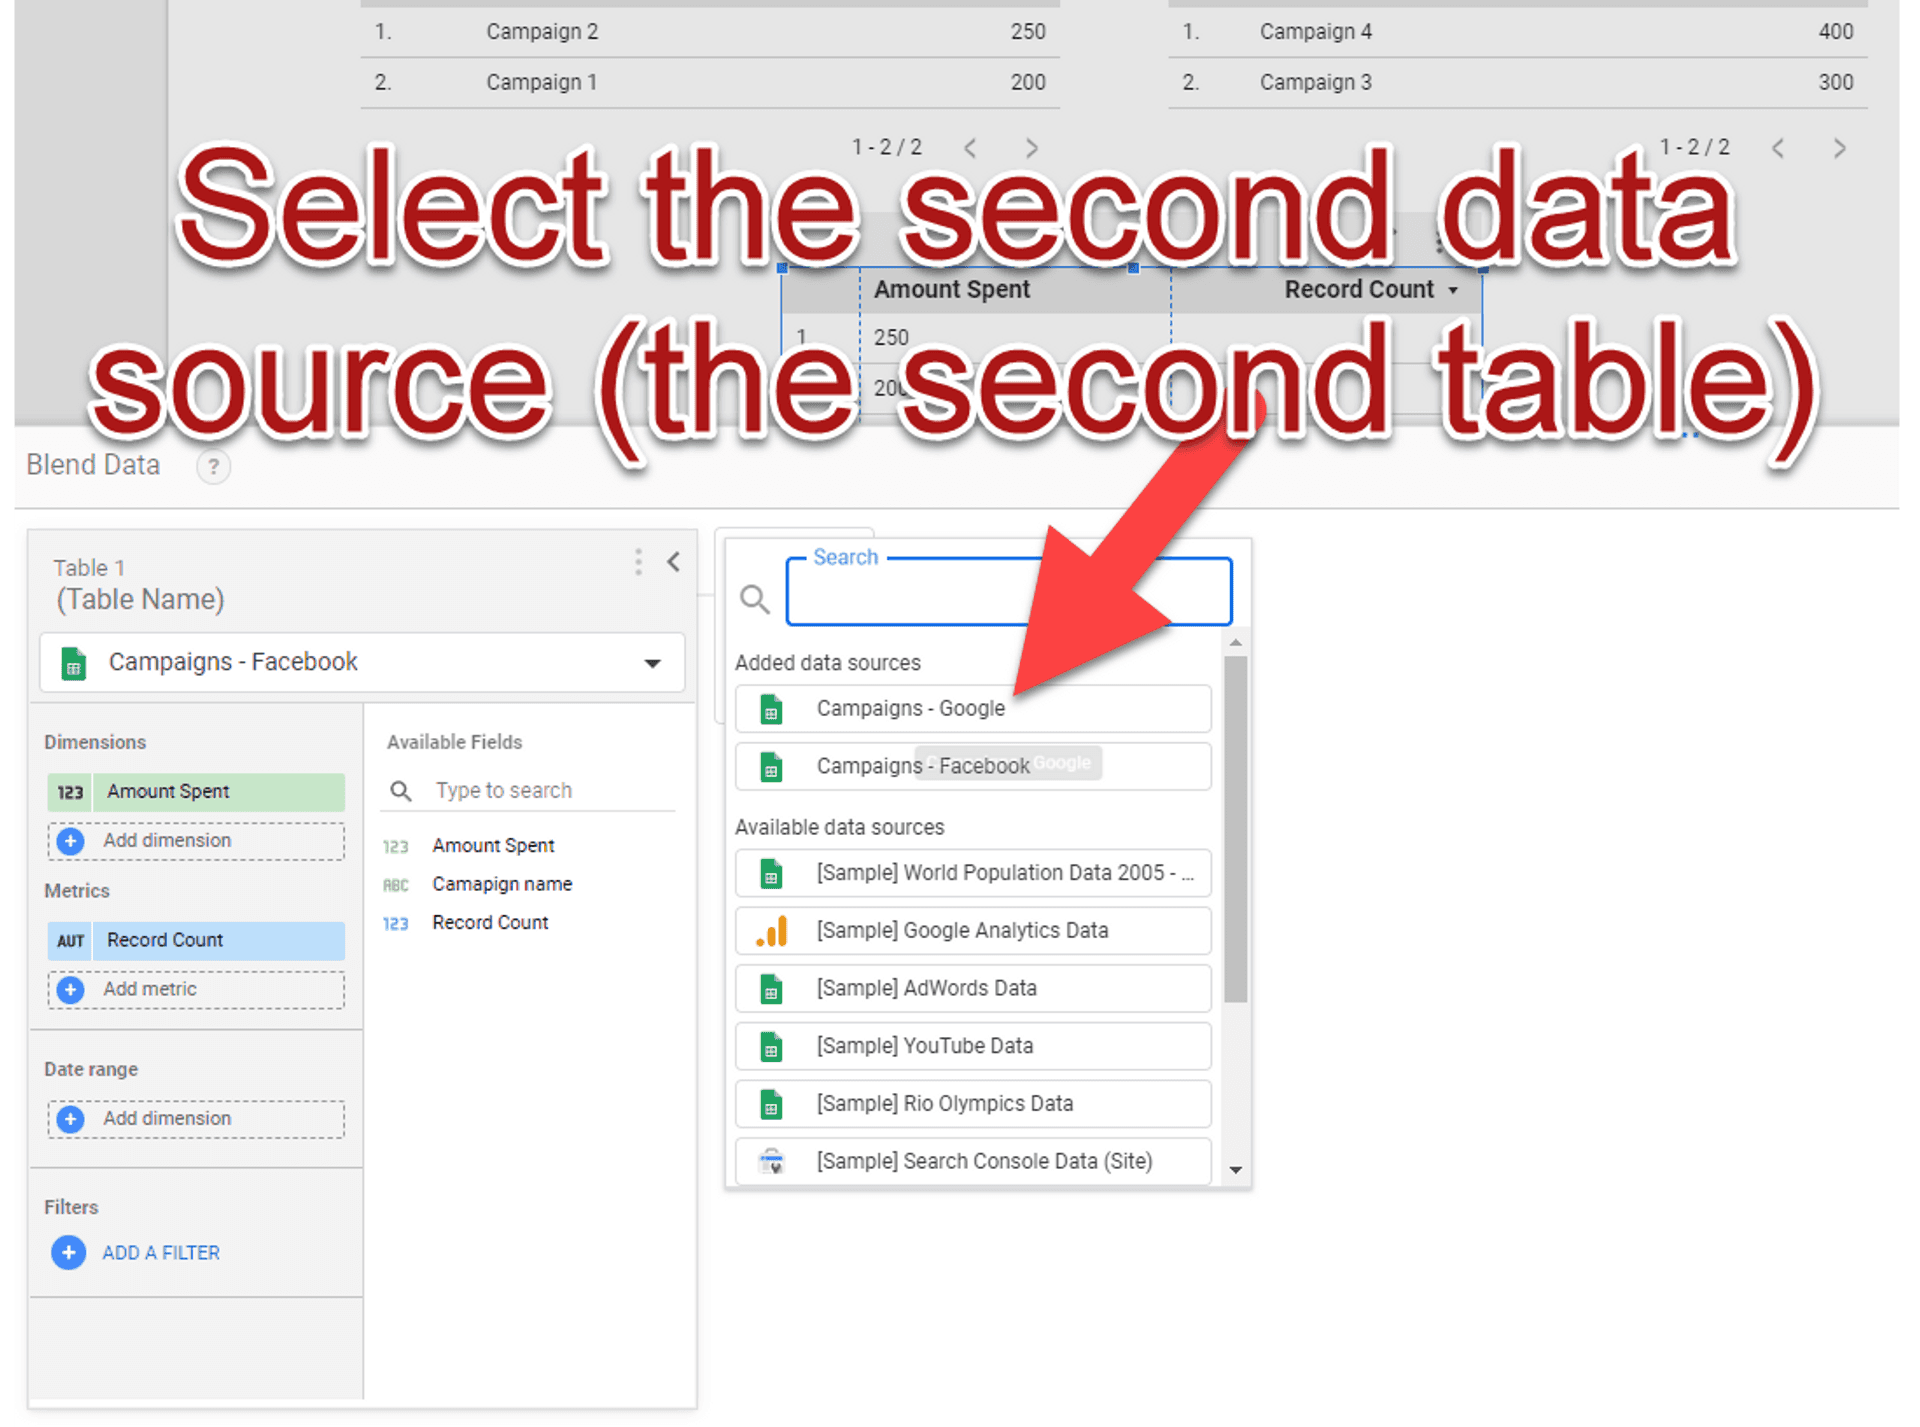Select Campaigns - Facebook in added data sources

click(973, 767)
